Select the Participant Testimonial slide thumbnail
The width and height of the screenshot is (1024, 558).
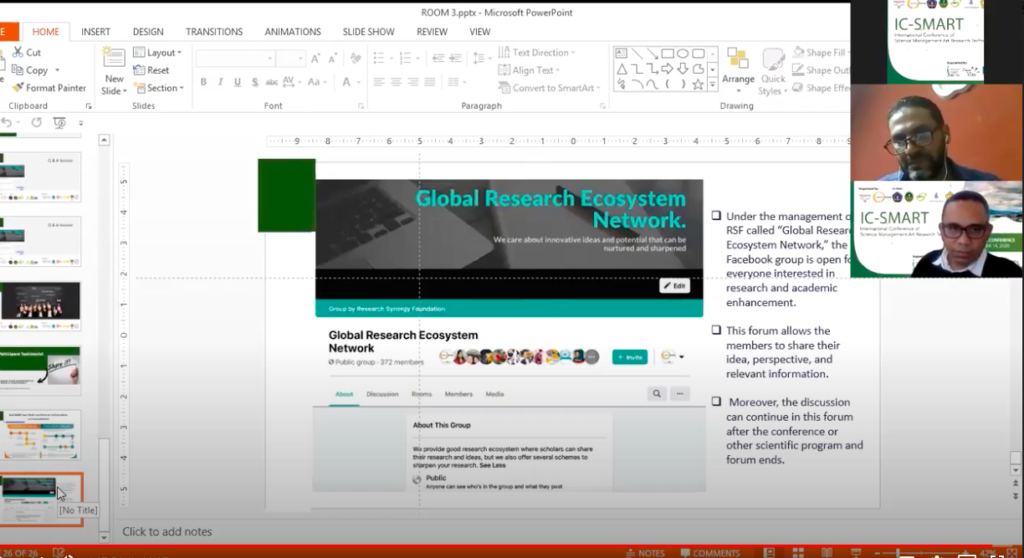coord(40,370)
